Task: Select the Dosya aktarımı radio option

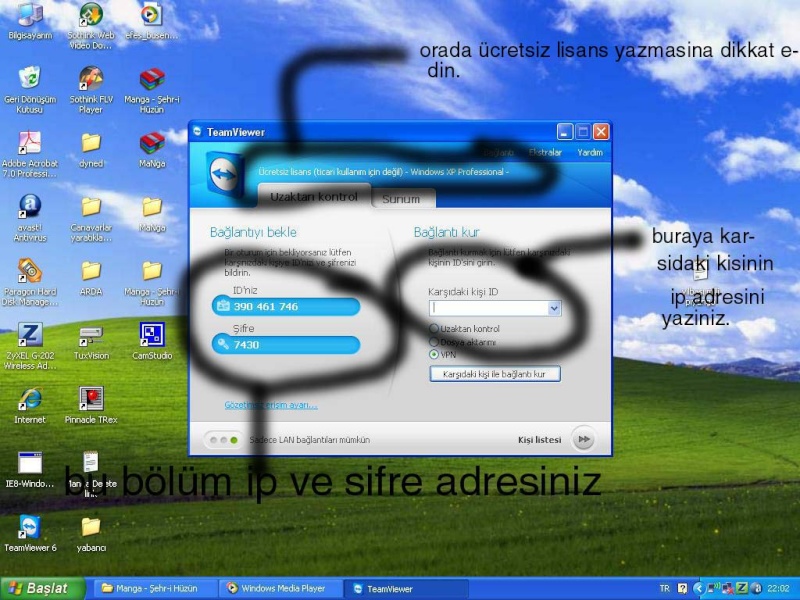Action: click(434, 341)
